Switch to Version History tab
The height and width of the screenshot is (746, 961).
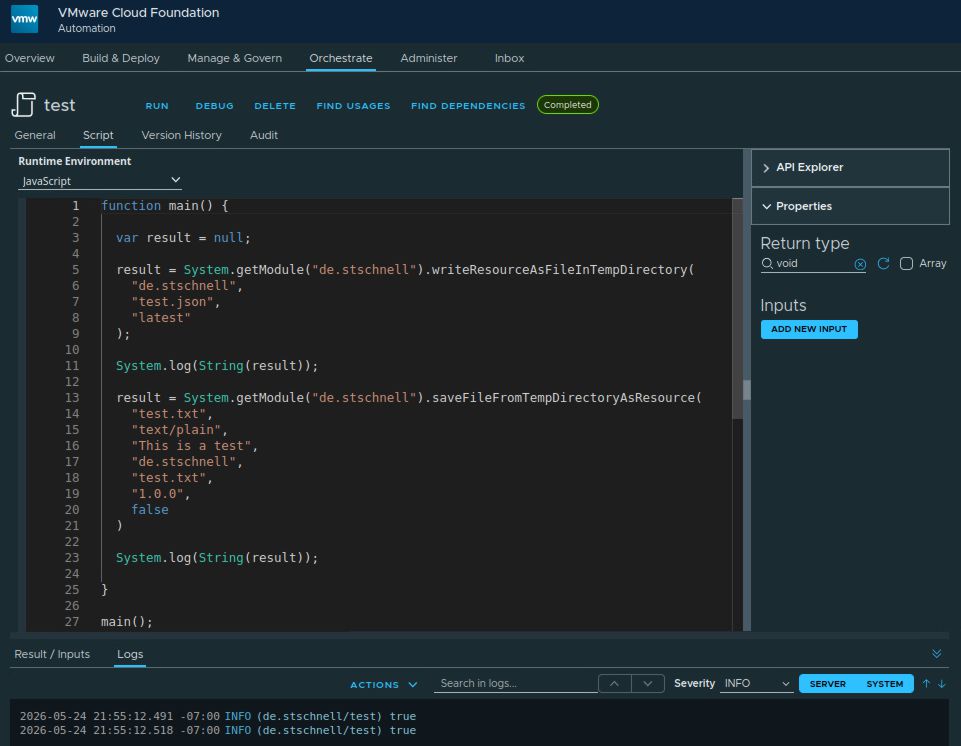pyautogui.click(x=181, y=135)
